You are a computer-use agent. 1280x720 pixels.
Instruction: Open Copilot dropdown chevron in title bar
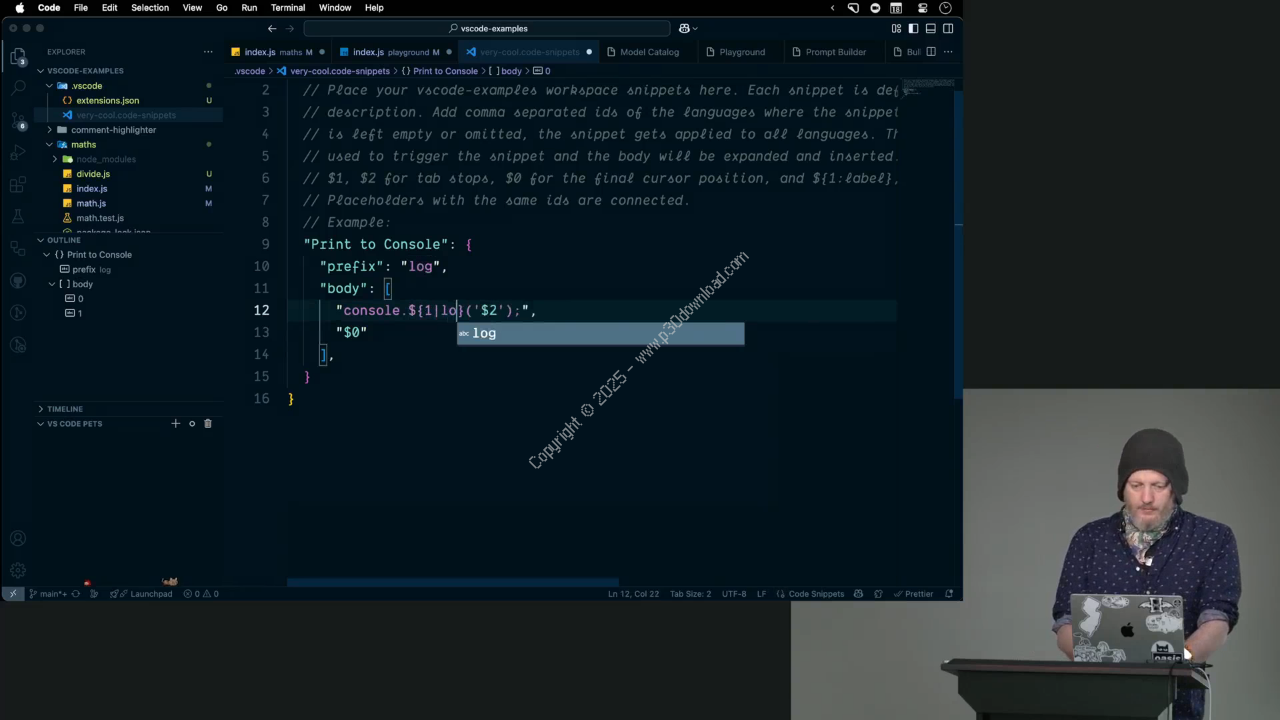click(x=695, y=28)
